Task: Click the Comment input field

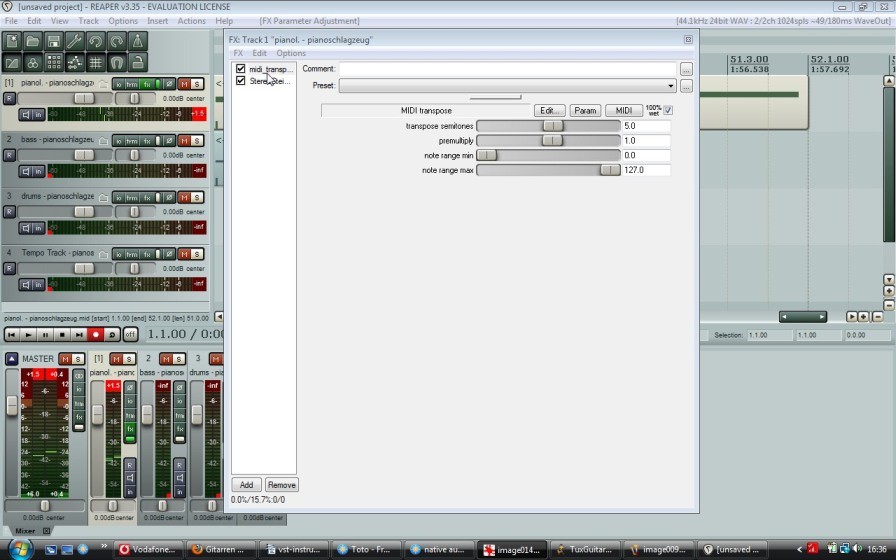Action: (x=507, y=69)
